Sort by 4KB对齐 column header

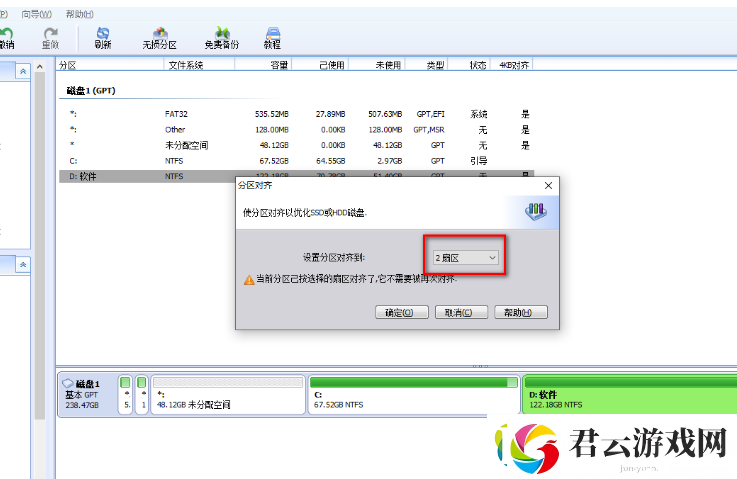point(511,65)
